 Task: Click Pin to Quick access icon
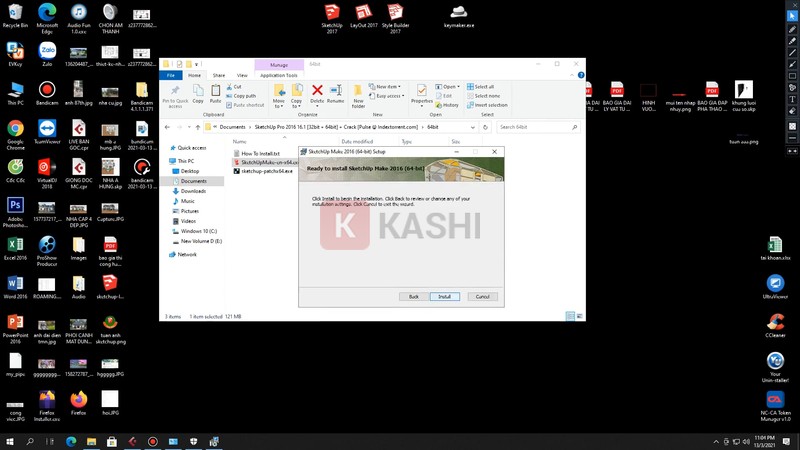tap(175, 94)
